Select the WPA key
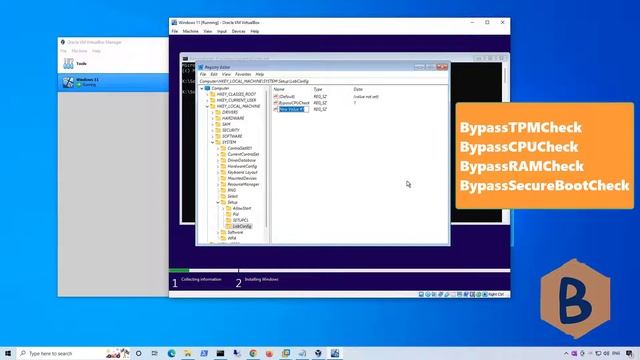This screenshot has width=640, height=360. pyautogui.click(x=231, y=238)
